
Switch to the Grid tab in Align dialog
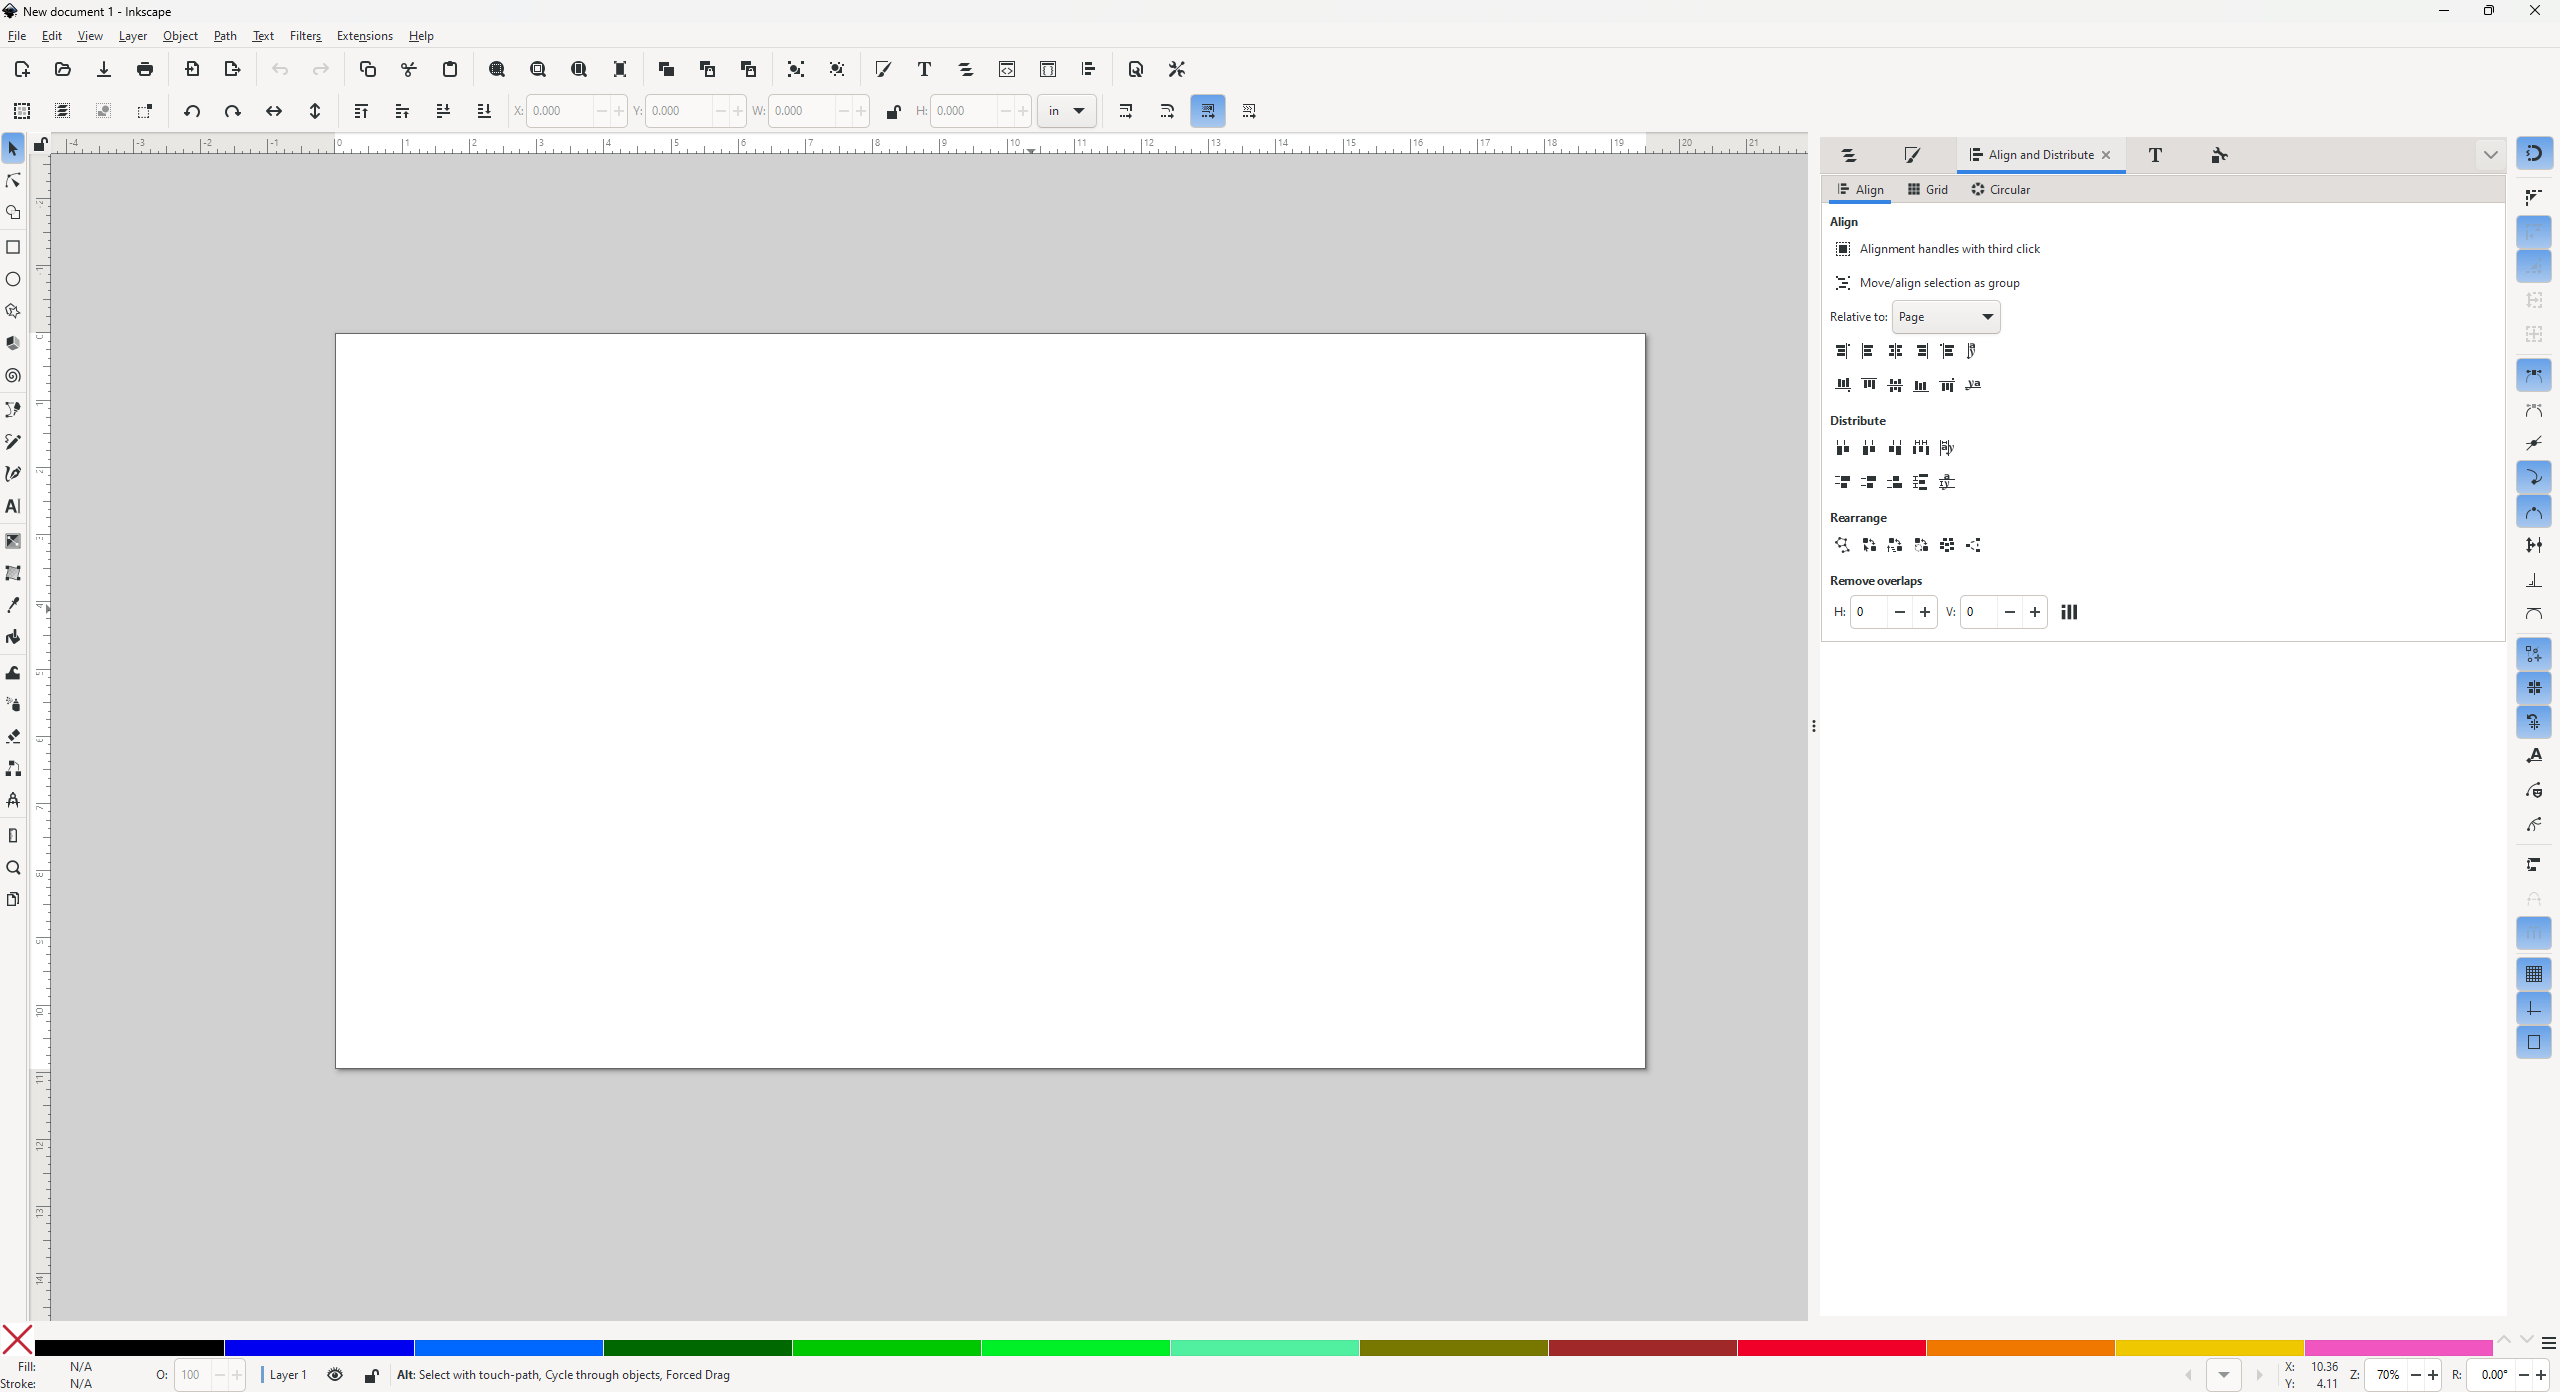click(x=1926, y=189)
